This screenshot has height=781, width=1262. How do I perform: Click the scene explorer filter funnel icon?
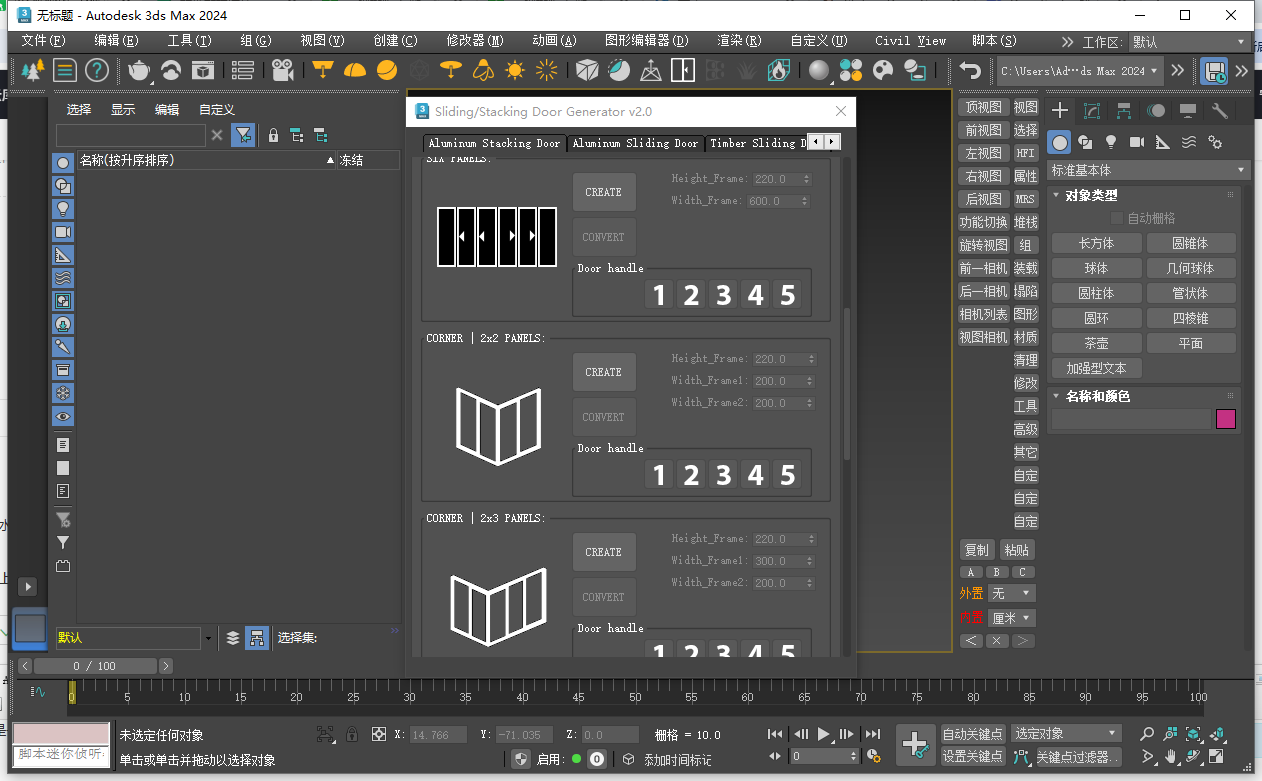[242, 135]
